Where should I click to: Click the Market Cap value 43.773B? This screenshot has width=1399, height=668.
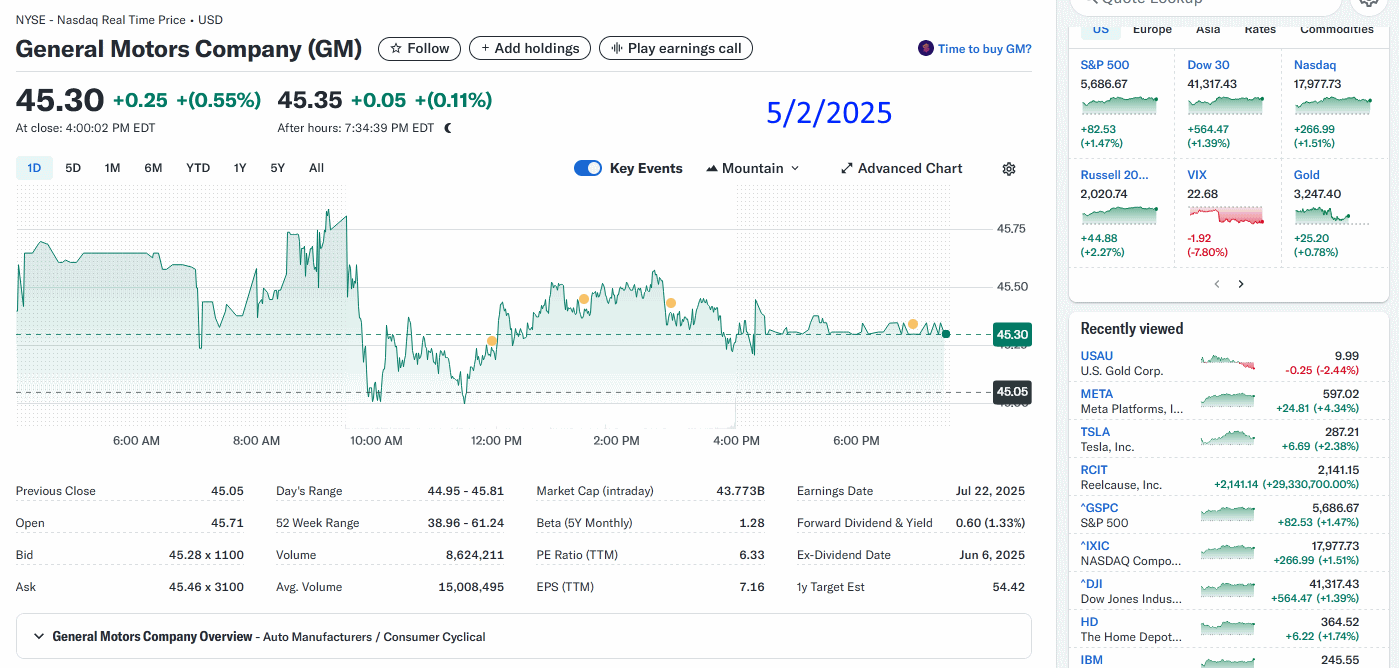click(x=740, y=491)
